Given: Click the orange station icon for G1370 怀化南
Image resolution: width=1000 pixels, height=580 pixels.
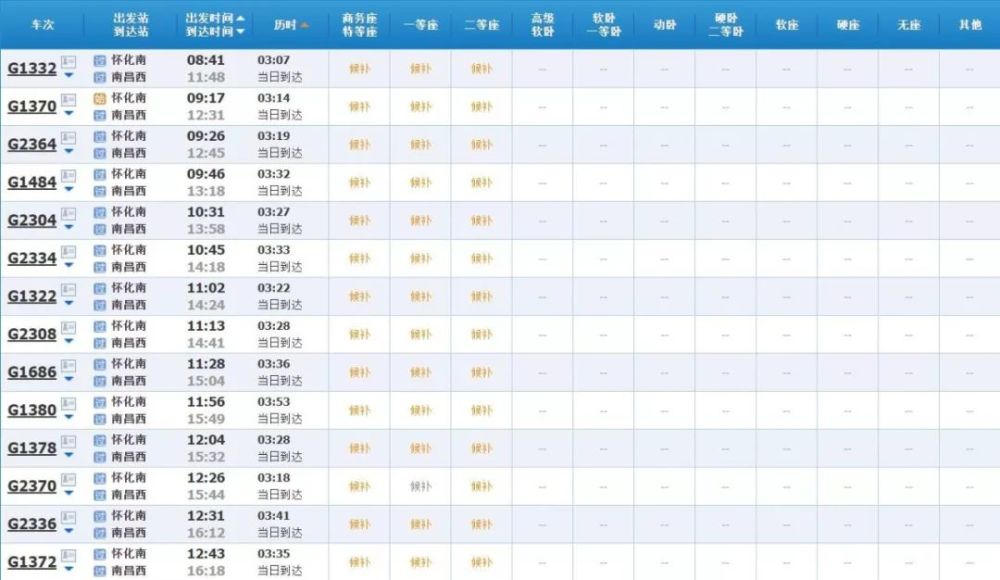Looking at the screenshot, I should 99,99.
